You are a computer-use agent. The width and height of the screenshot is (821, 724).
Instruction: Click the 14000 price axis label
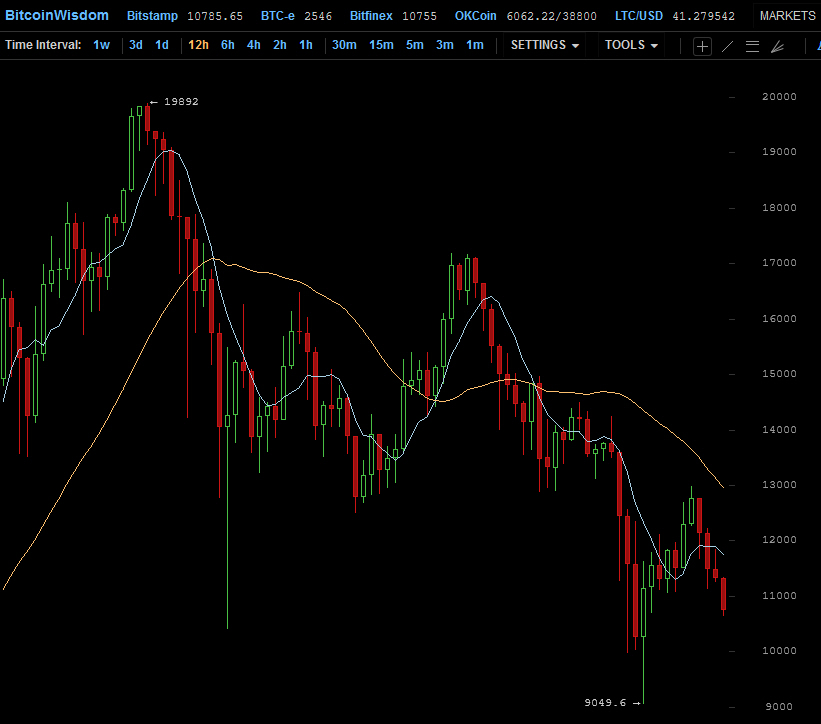pyautogui.click(x=779, y=430)
